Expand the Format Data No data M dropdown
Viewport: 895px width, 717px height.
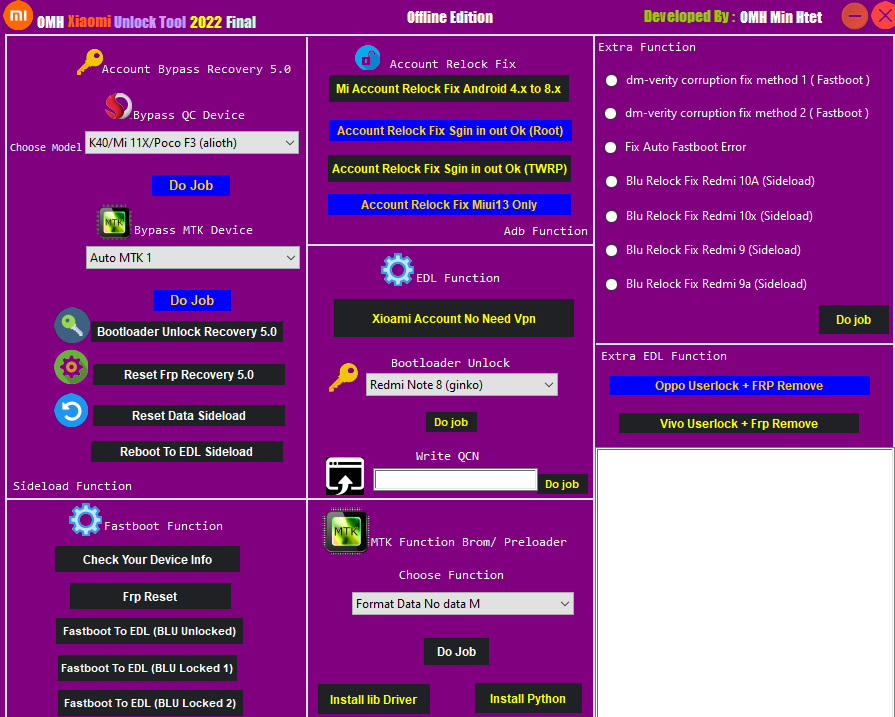[463, 604]
